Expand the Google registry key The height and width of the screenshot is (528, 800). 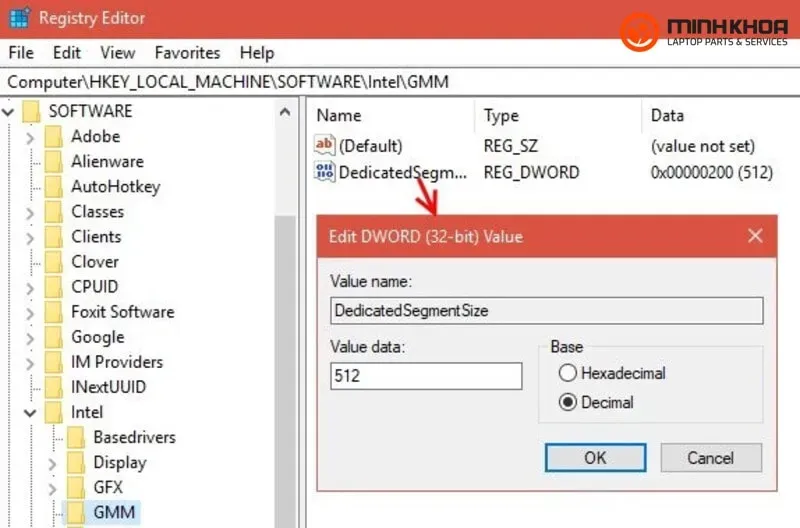(x=30, y=337)
